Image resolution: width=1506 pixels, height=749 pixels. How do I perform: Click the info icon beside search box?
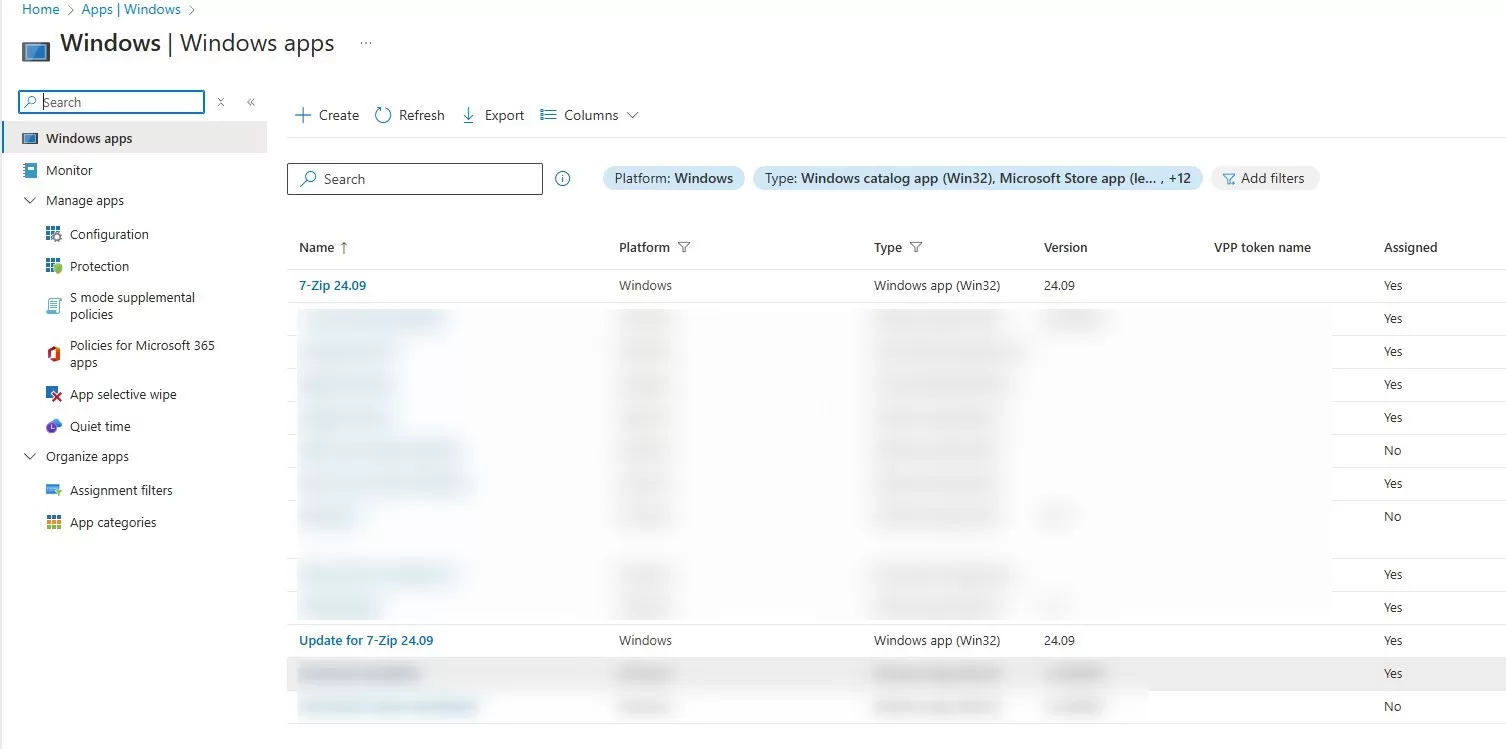click(x=563, y=179)
